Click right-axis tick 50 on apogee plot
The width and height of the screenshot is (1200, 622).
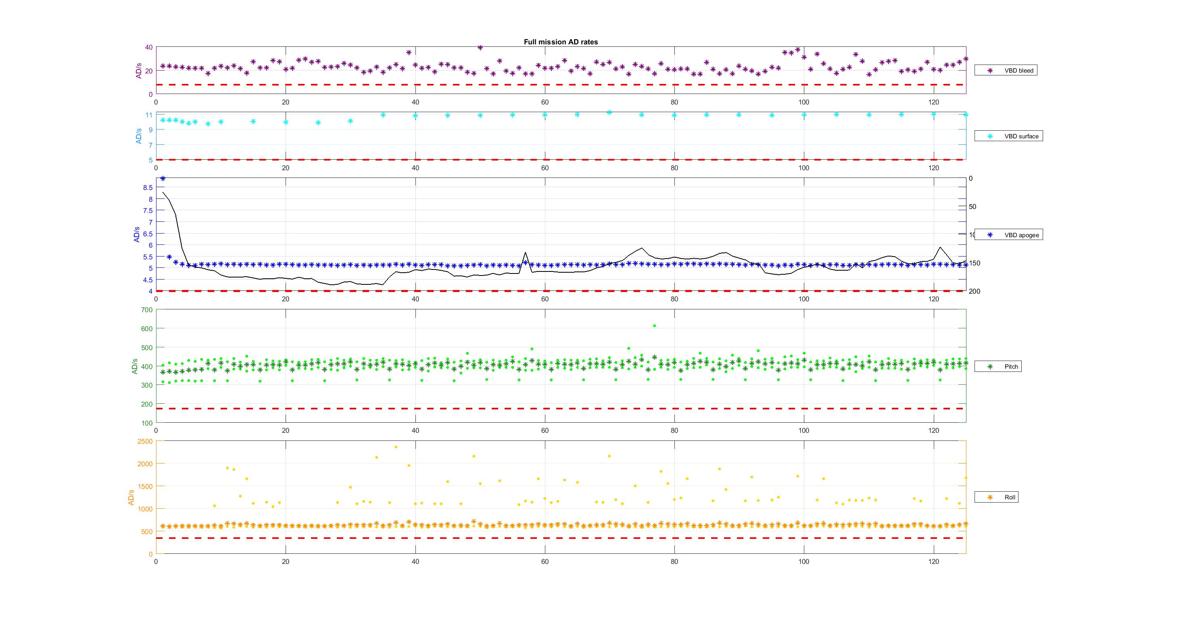coord(973,206)
